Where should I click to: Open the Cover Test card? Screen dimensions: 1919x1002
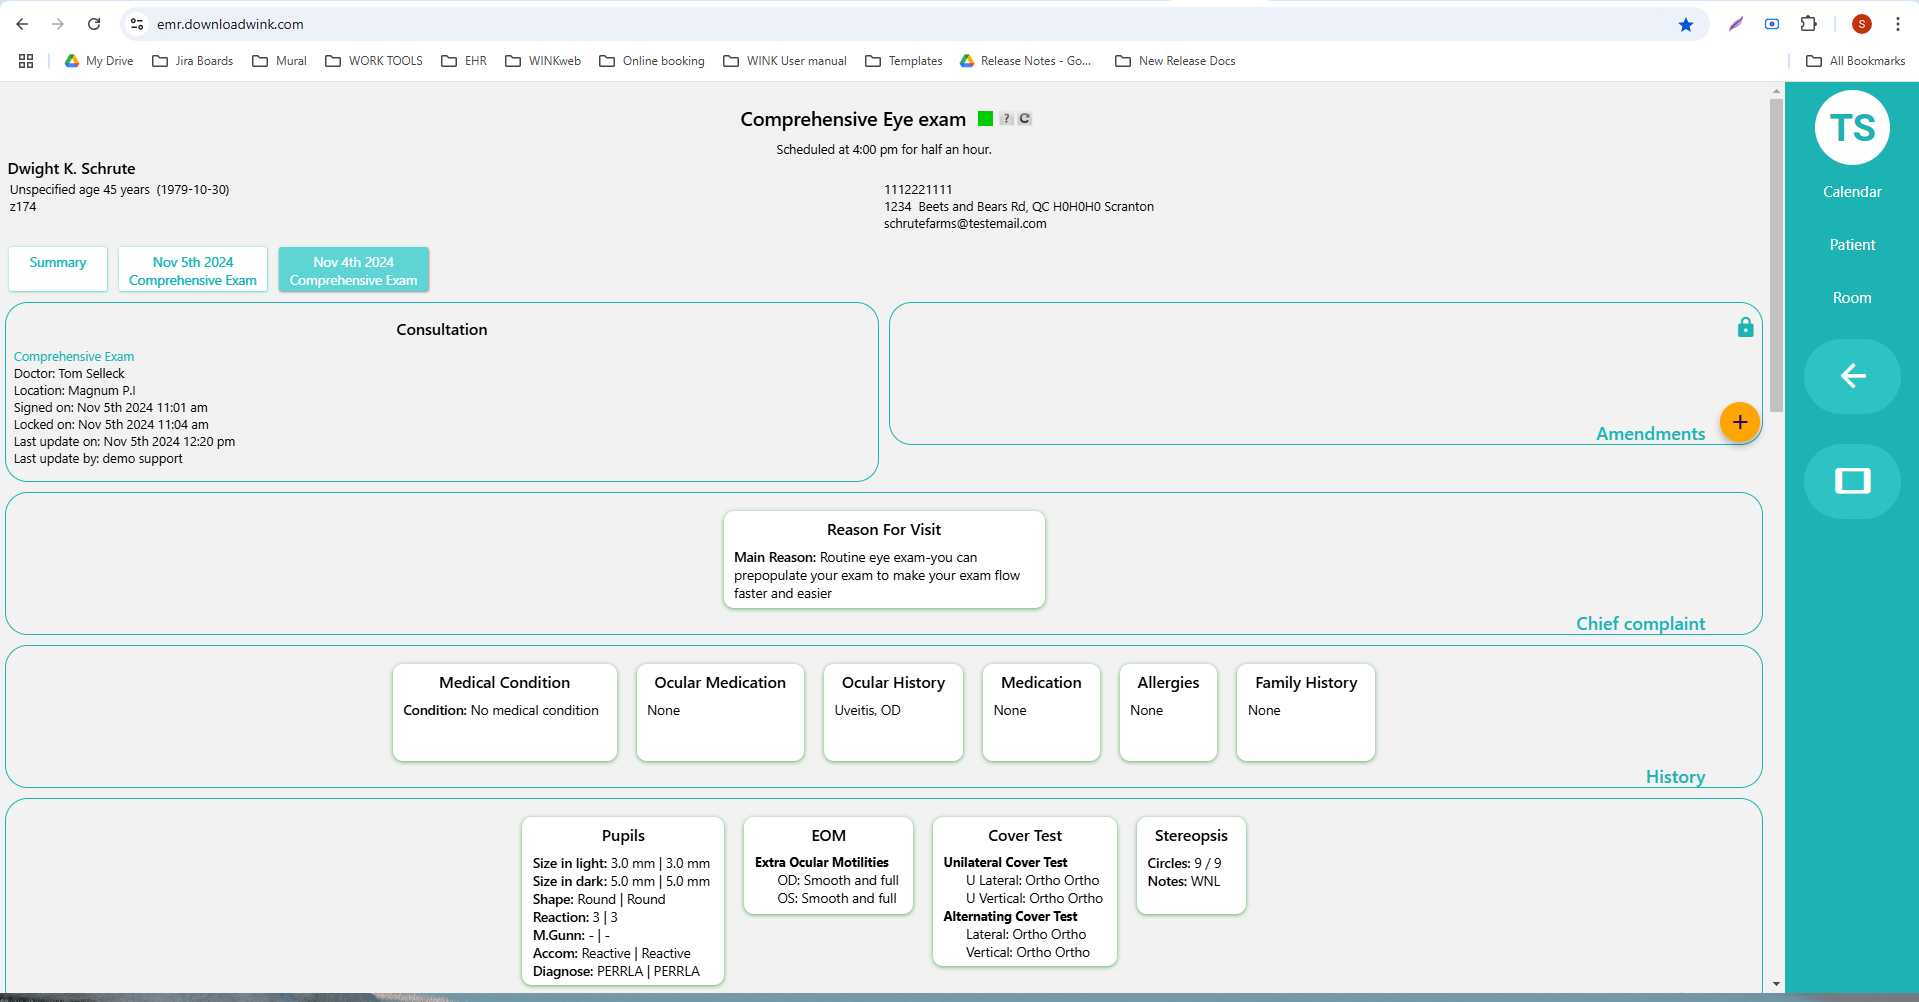[1025, 892]
